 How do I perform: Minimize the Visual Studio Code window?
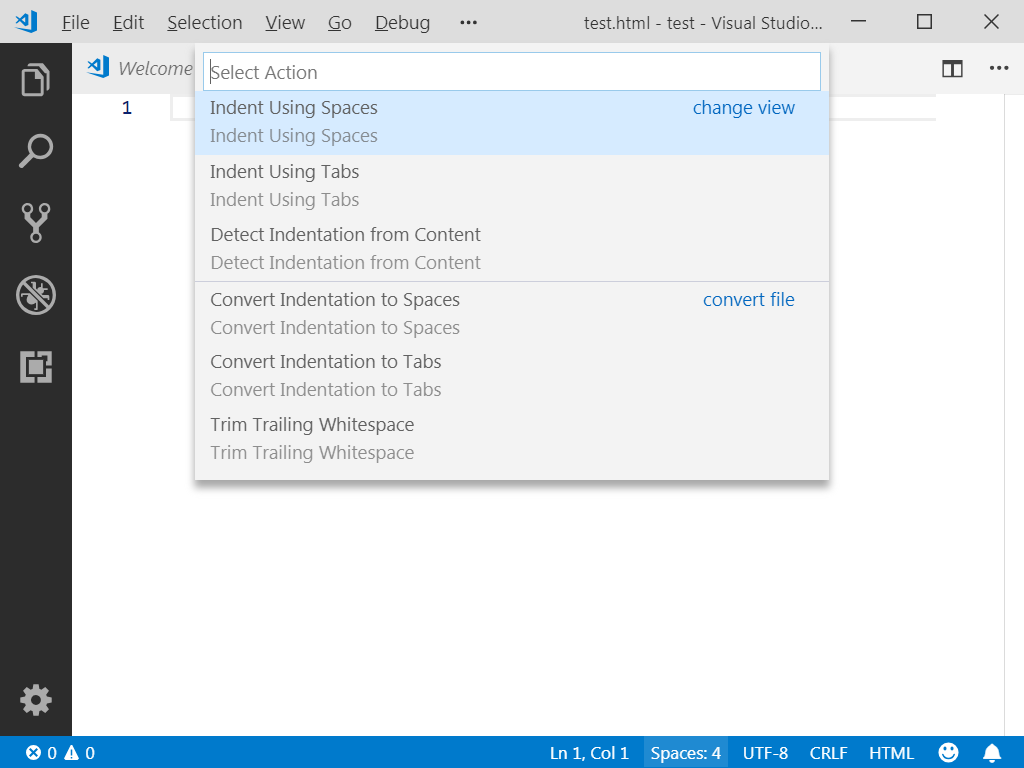pos(859,22)
